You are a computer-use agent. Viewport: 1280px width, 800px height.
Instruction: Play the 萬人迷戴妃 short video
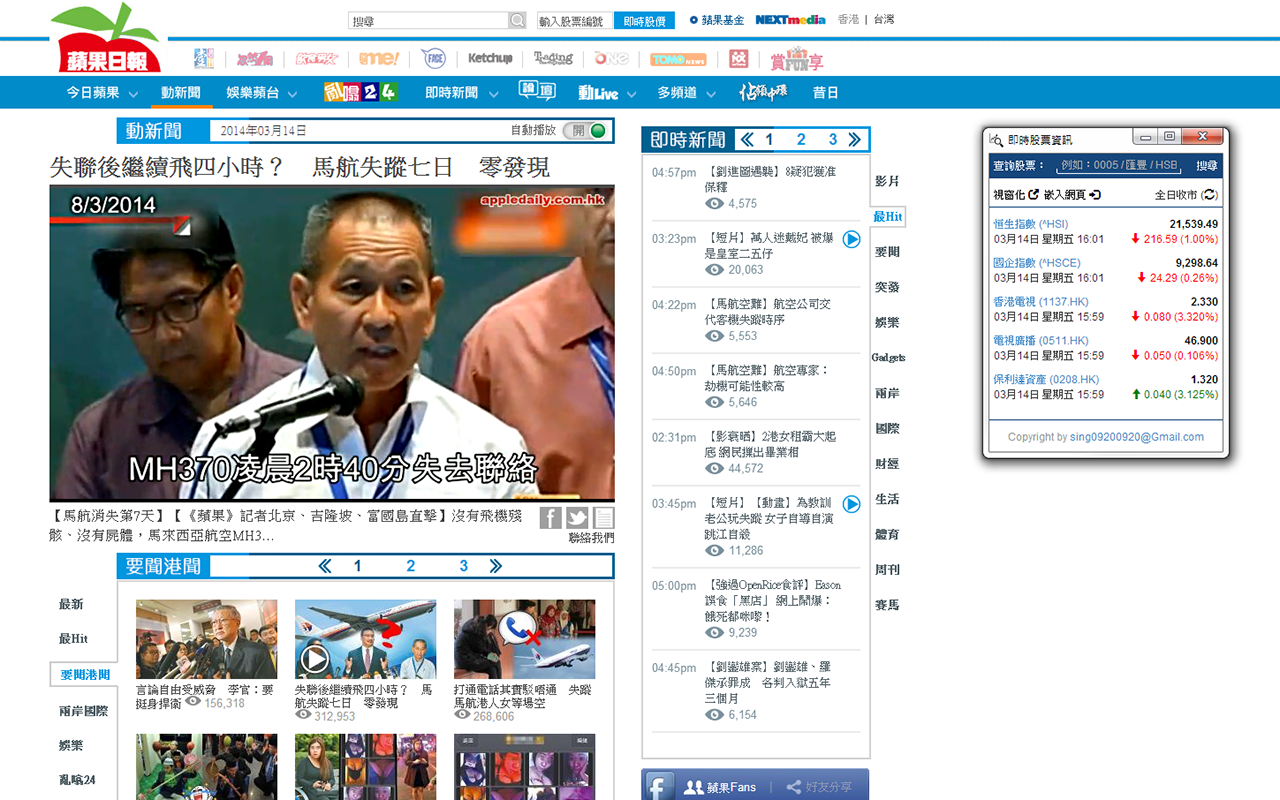851,239
